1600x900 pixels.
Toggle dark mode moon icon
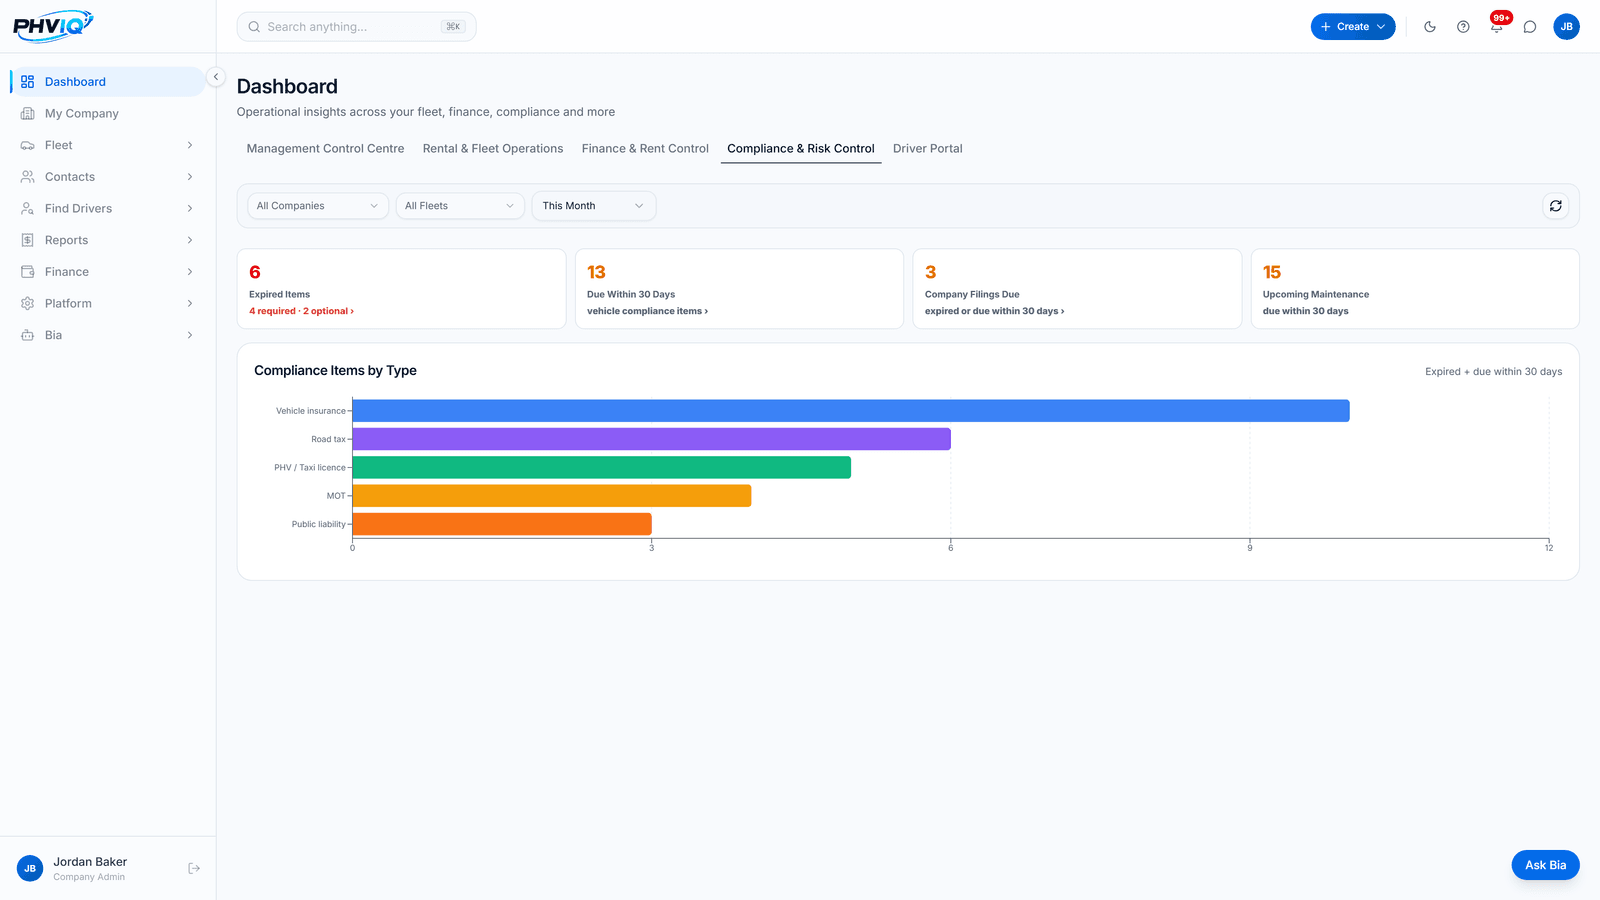1430,27
